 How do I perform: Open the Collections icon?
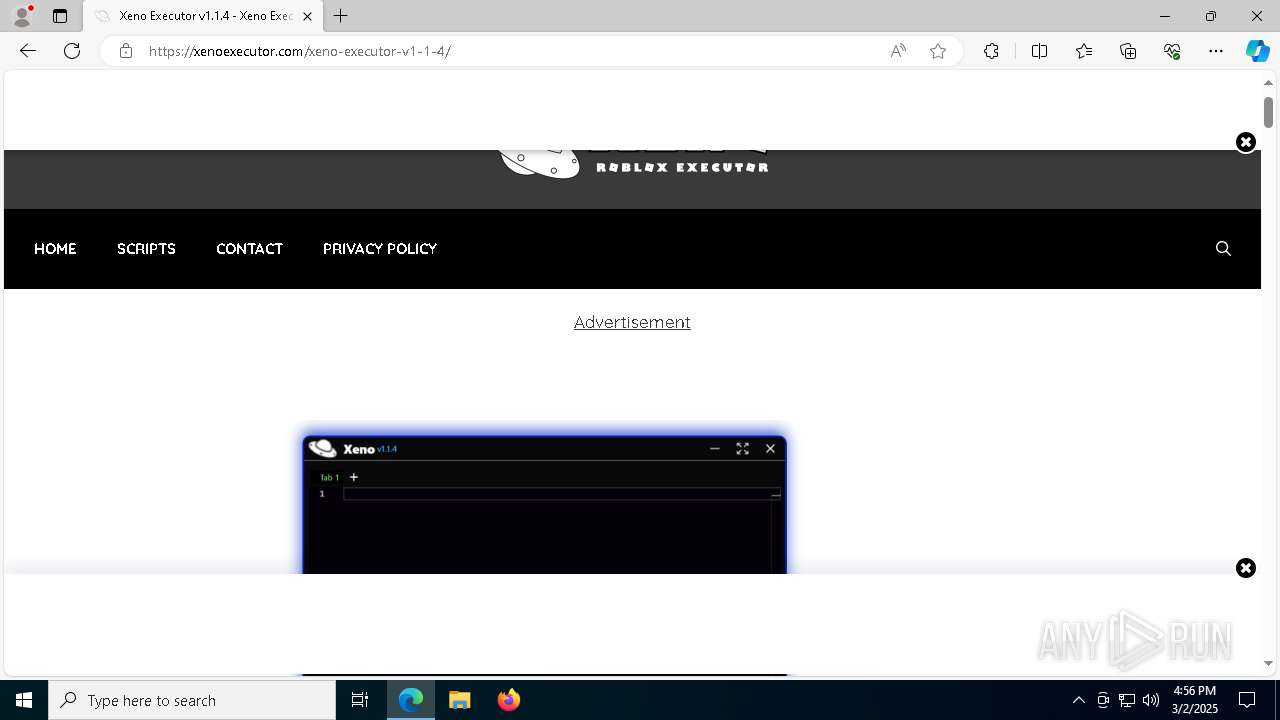tap(1128, 51)
